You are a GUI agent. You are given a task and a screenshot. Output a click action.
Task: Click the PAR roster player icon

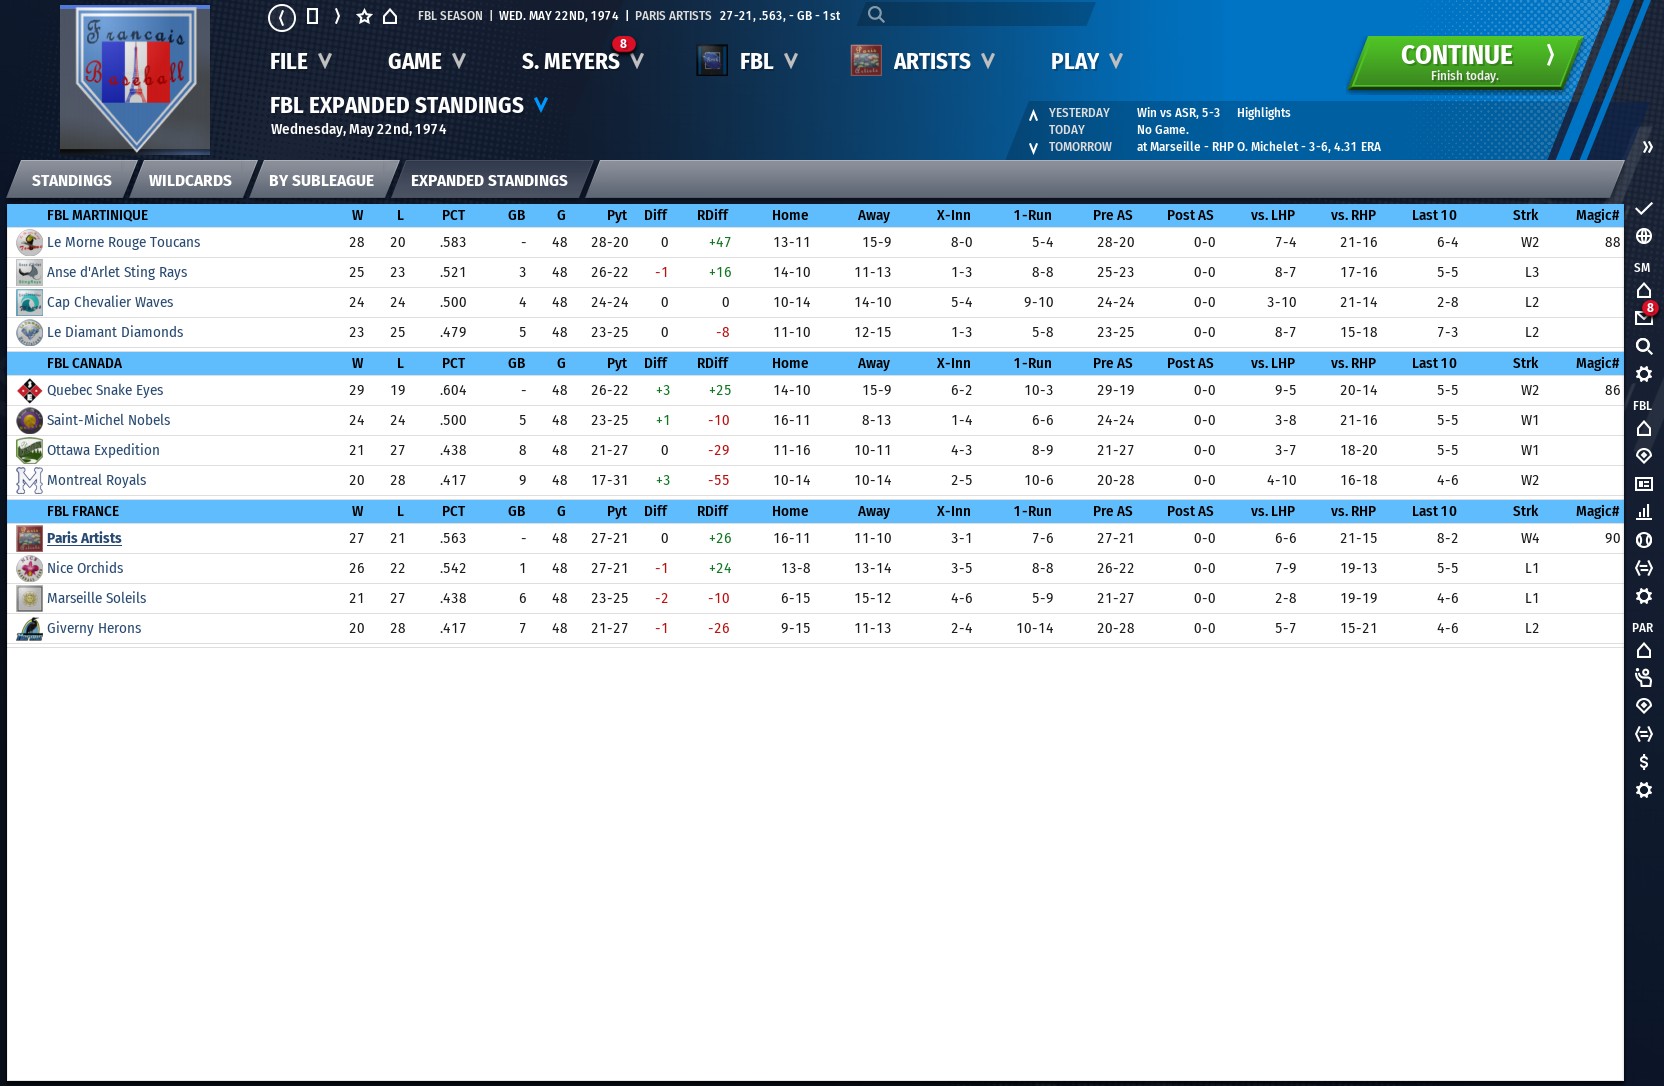pos(1643,678)
